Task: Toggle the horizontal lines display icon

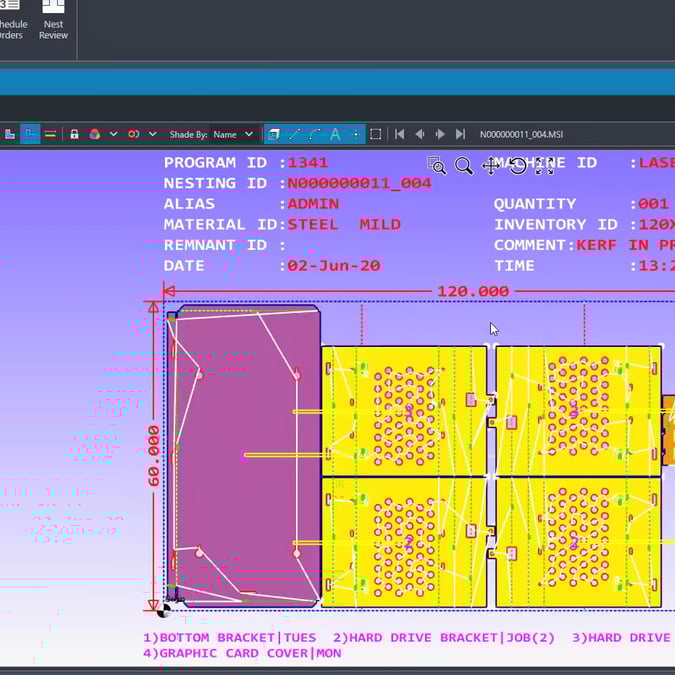Action: (50, 134)
